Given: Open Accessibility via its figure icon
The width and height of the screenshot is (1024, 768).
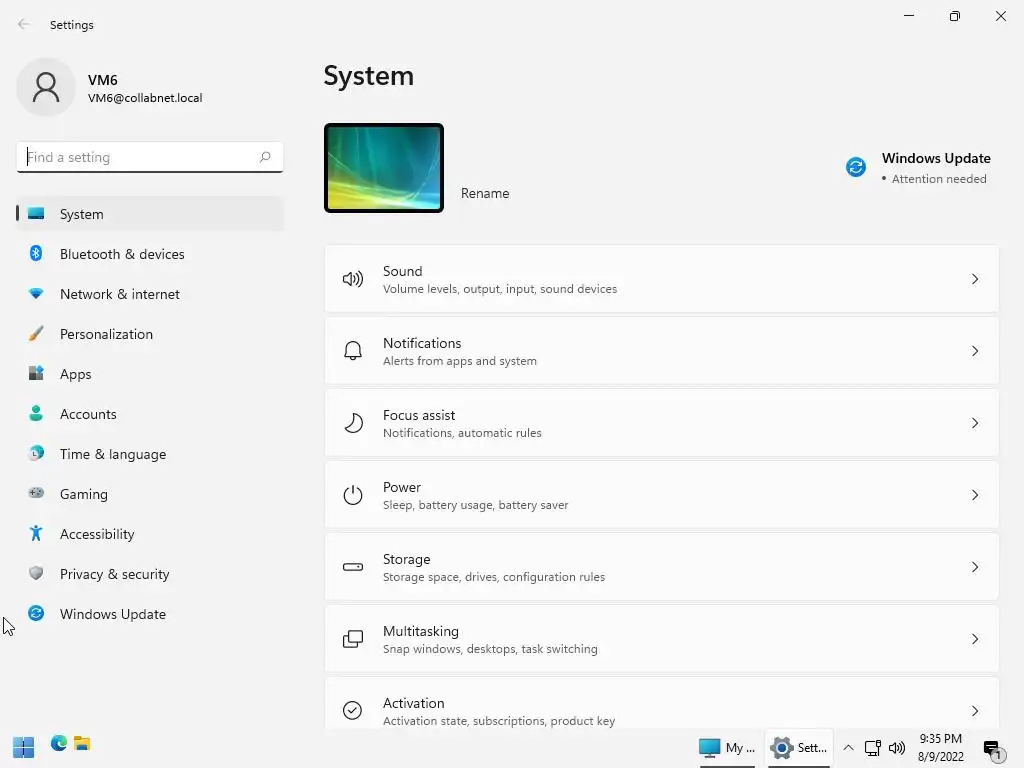Looking at the screenshot, I should coord(36,533).
